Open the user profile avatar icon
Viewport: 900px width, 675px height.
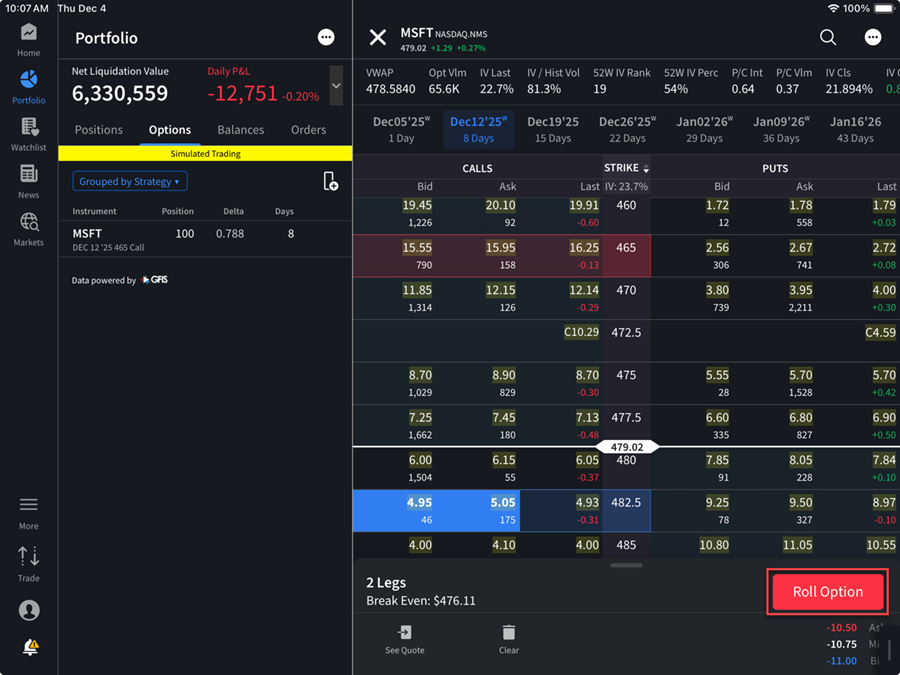coord(29,610)
